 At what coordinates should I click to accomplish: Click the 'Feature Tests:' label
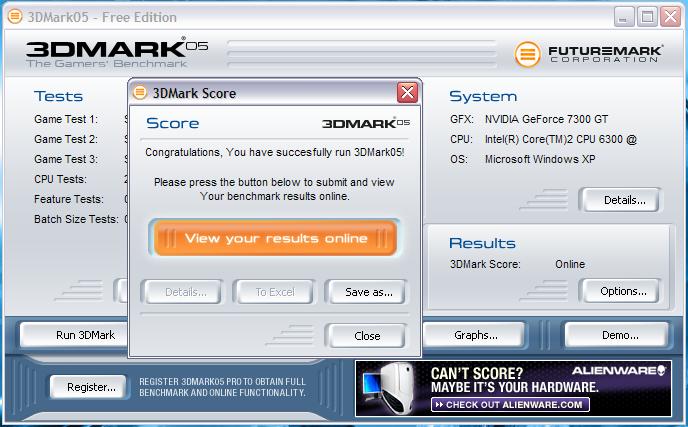pyautogui.click(x=69, y=199)
